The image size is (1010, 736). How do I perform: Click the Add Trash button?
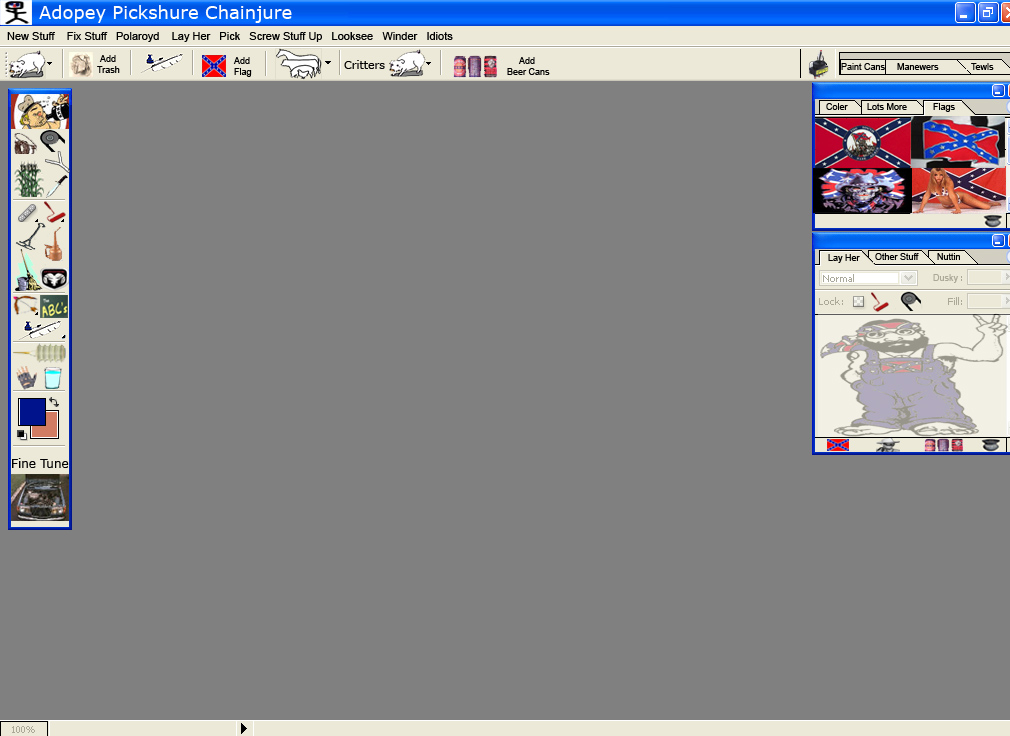pos(95,64)
